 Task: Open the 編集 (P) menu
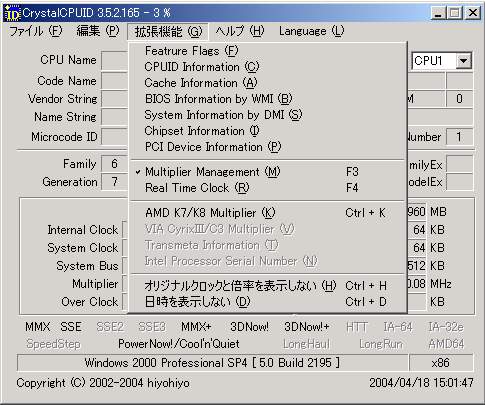pyautogui.click(x=98, y=31)
